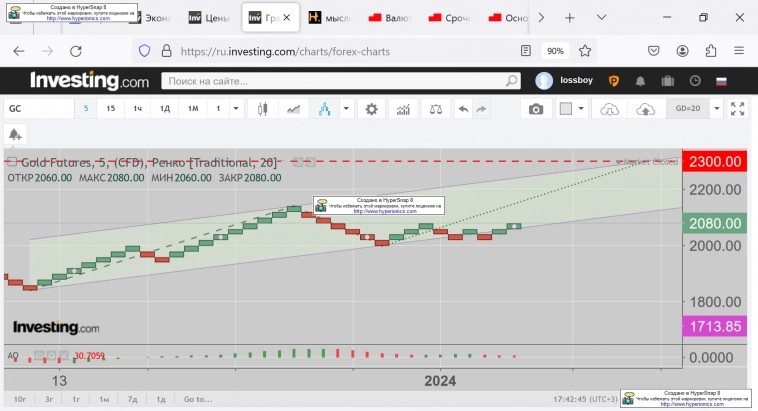The image size is (758, 411).
Task: Toggle fullscreen chart mode
Action: tap(737, 109)
